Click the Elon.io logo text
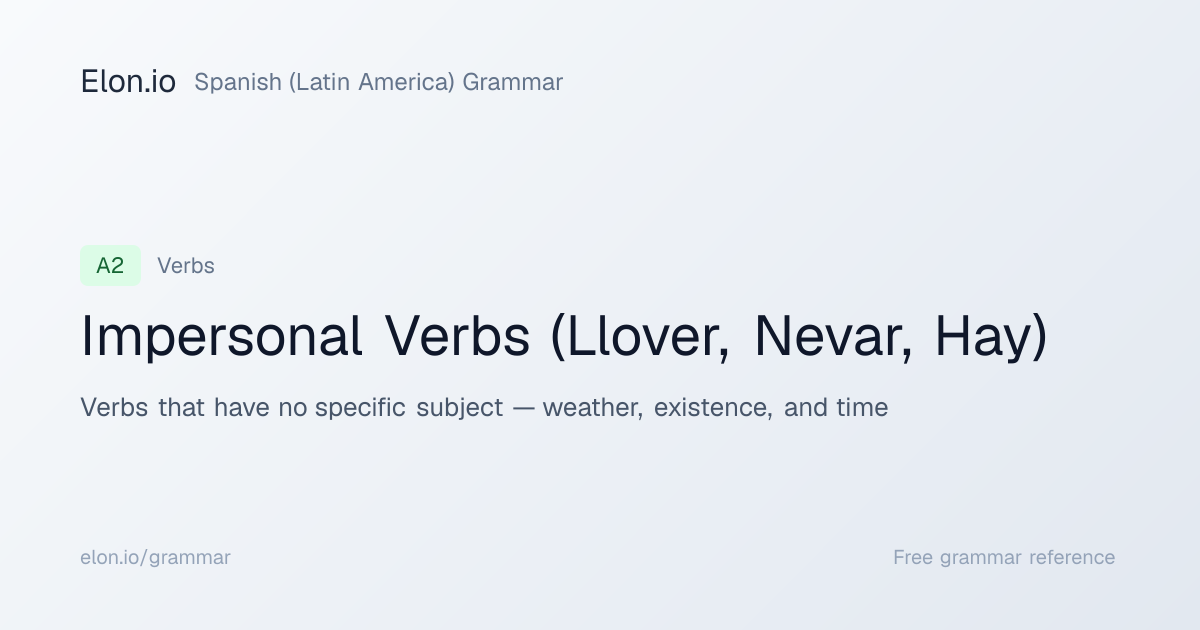 [128, 82]
